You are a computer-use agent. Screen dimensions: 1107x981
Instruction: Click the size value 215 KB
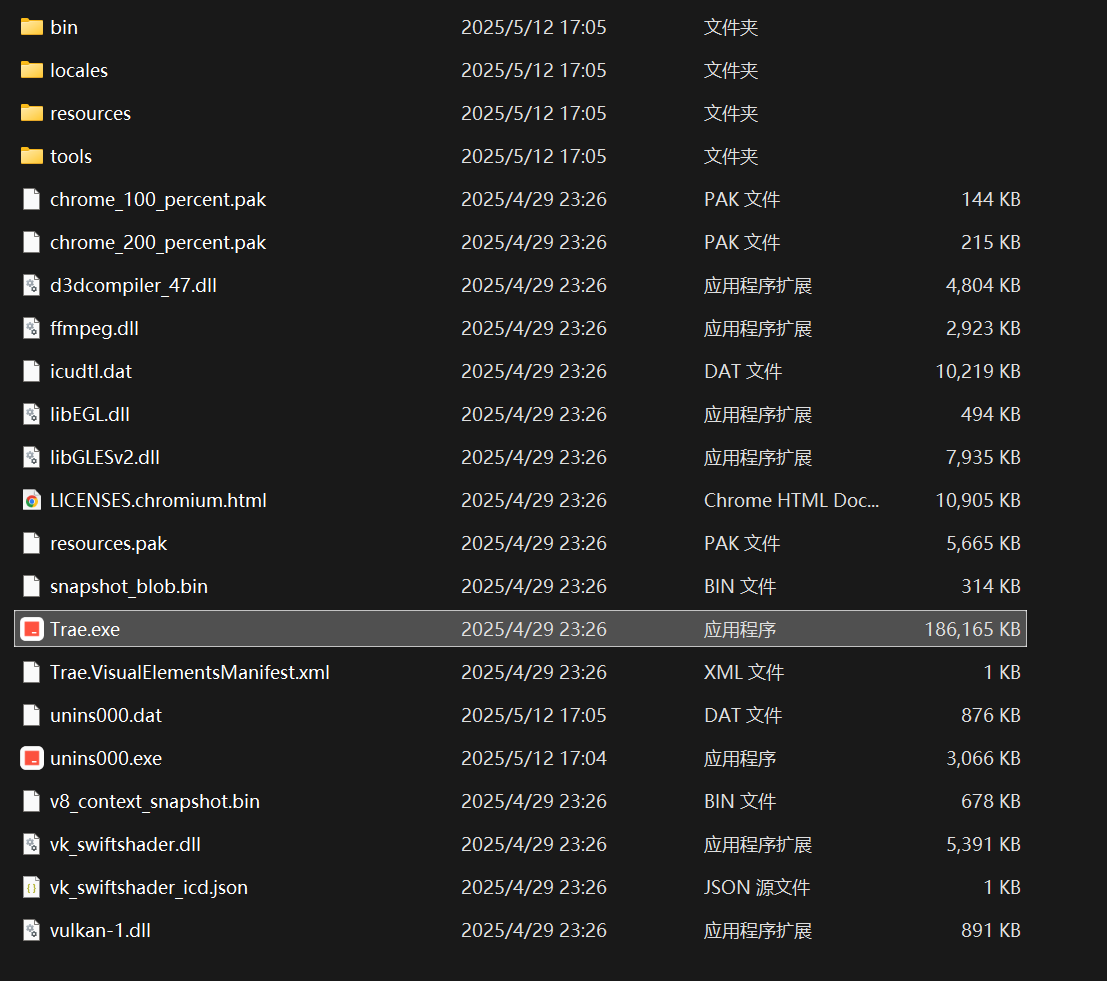click(x=991, y=242)
